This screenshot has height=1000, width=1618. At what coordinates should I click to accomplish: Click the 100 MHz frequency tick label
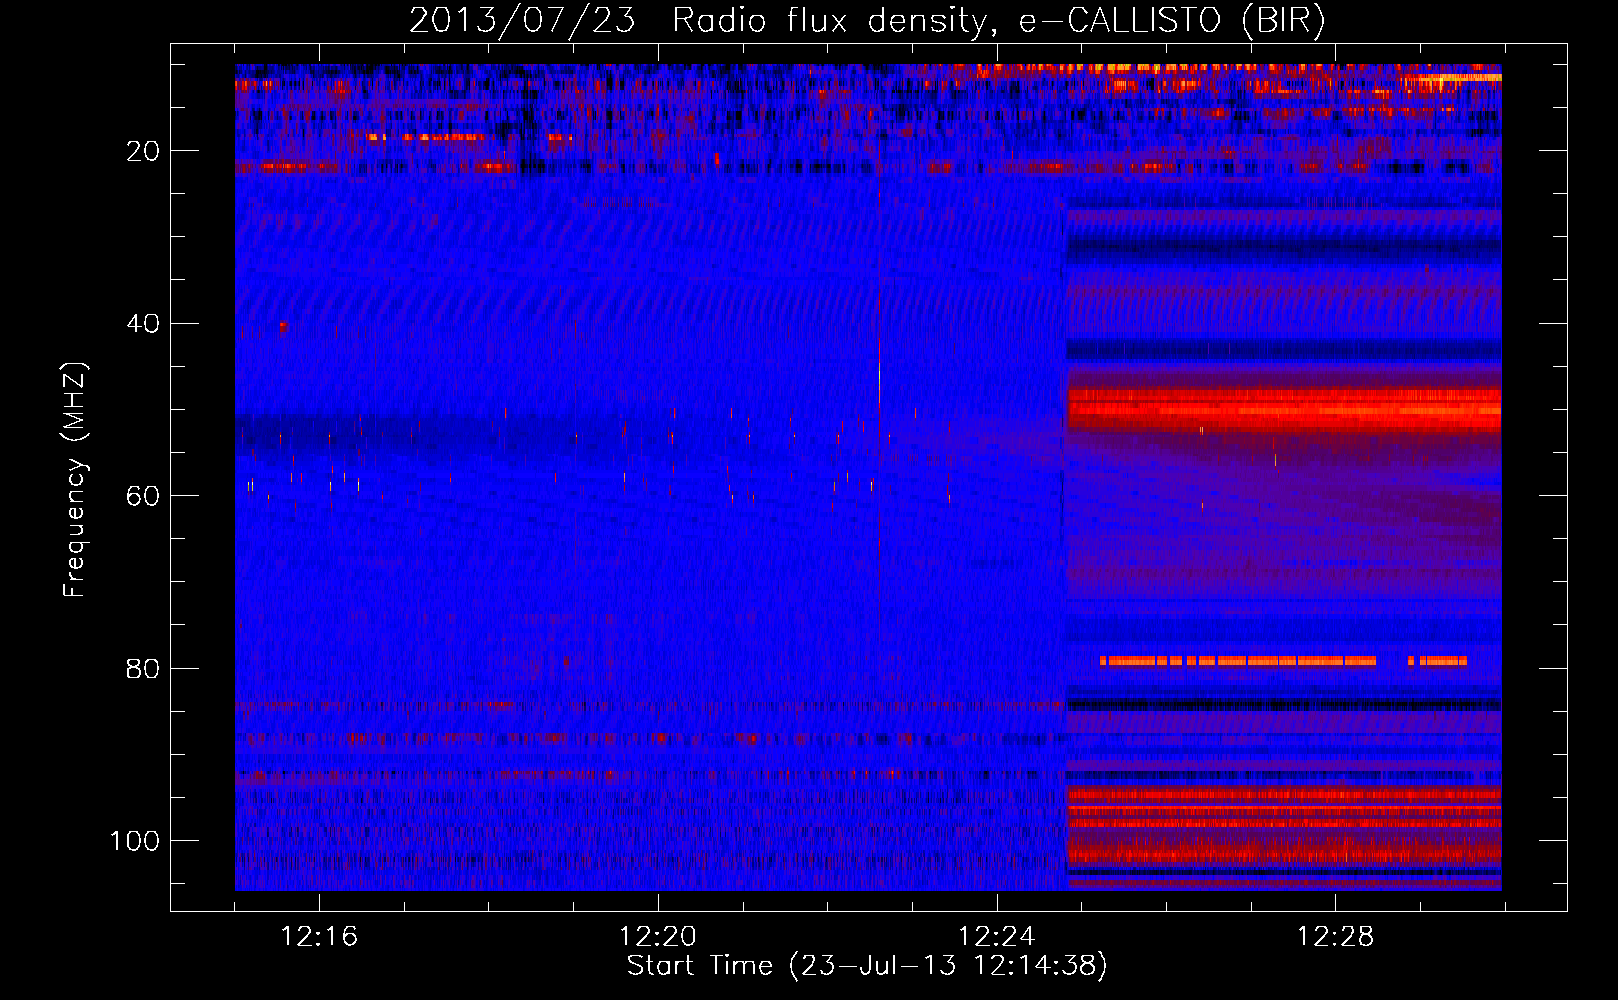pyautogui.click(x=135, y=841)
